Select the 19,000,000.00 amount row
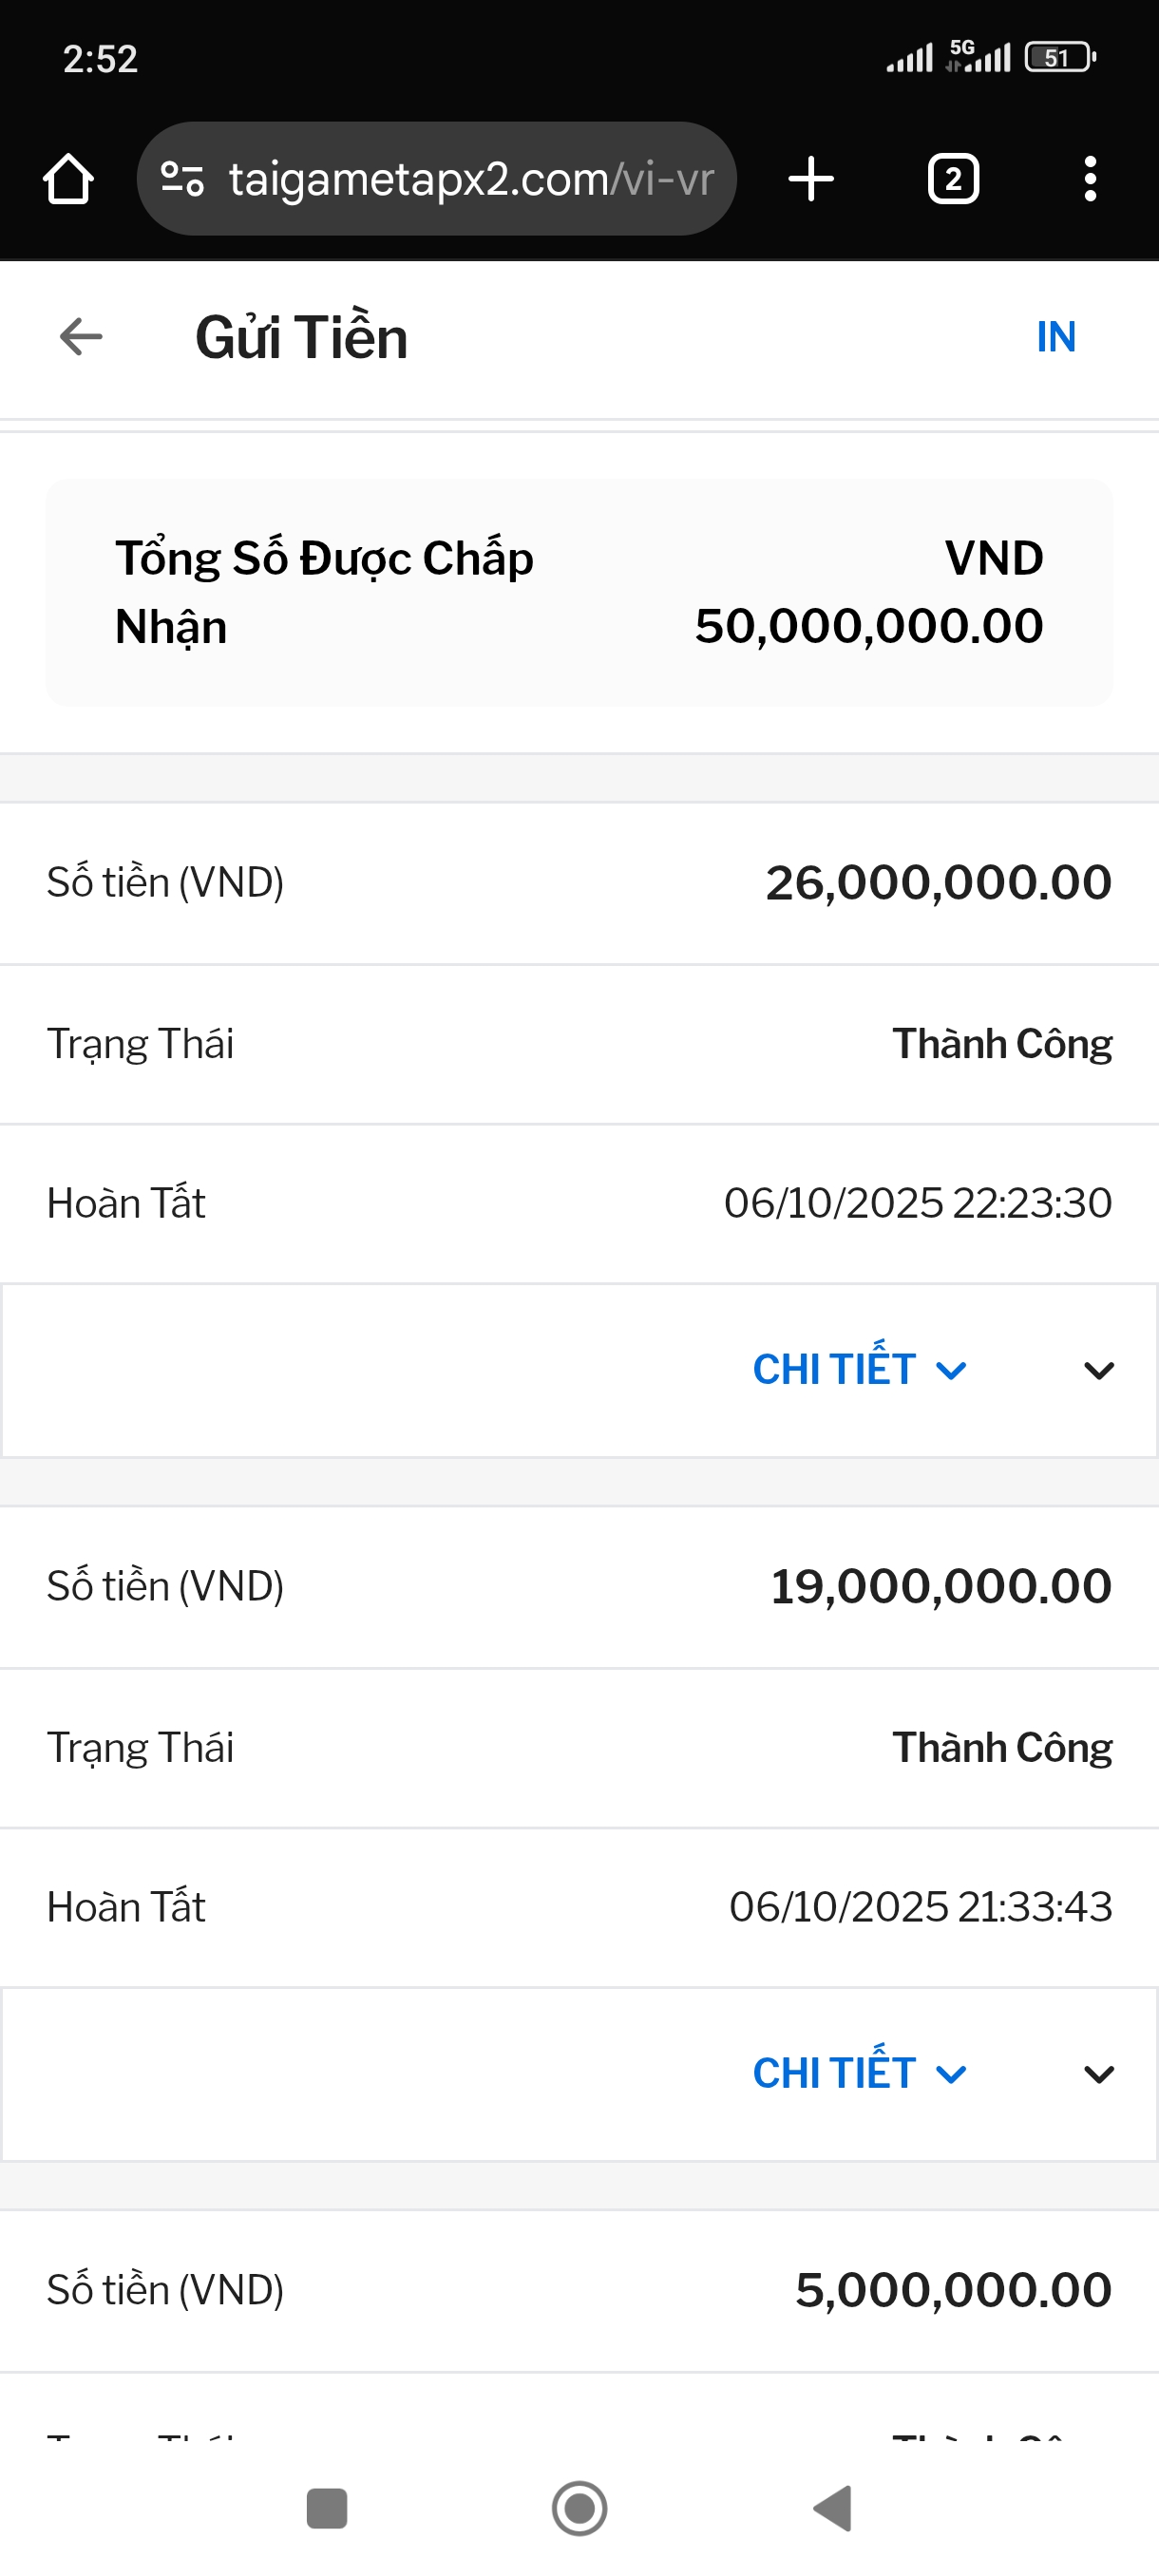This screenshot has width=1159, height=2576. point(579,1587)
